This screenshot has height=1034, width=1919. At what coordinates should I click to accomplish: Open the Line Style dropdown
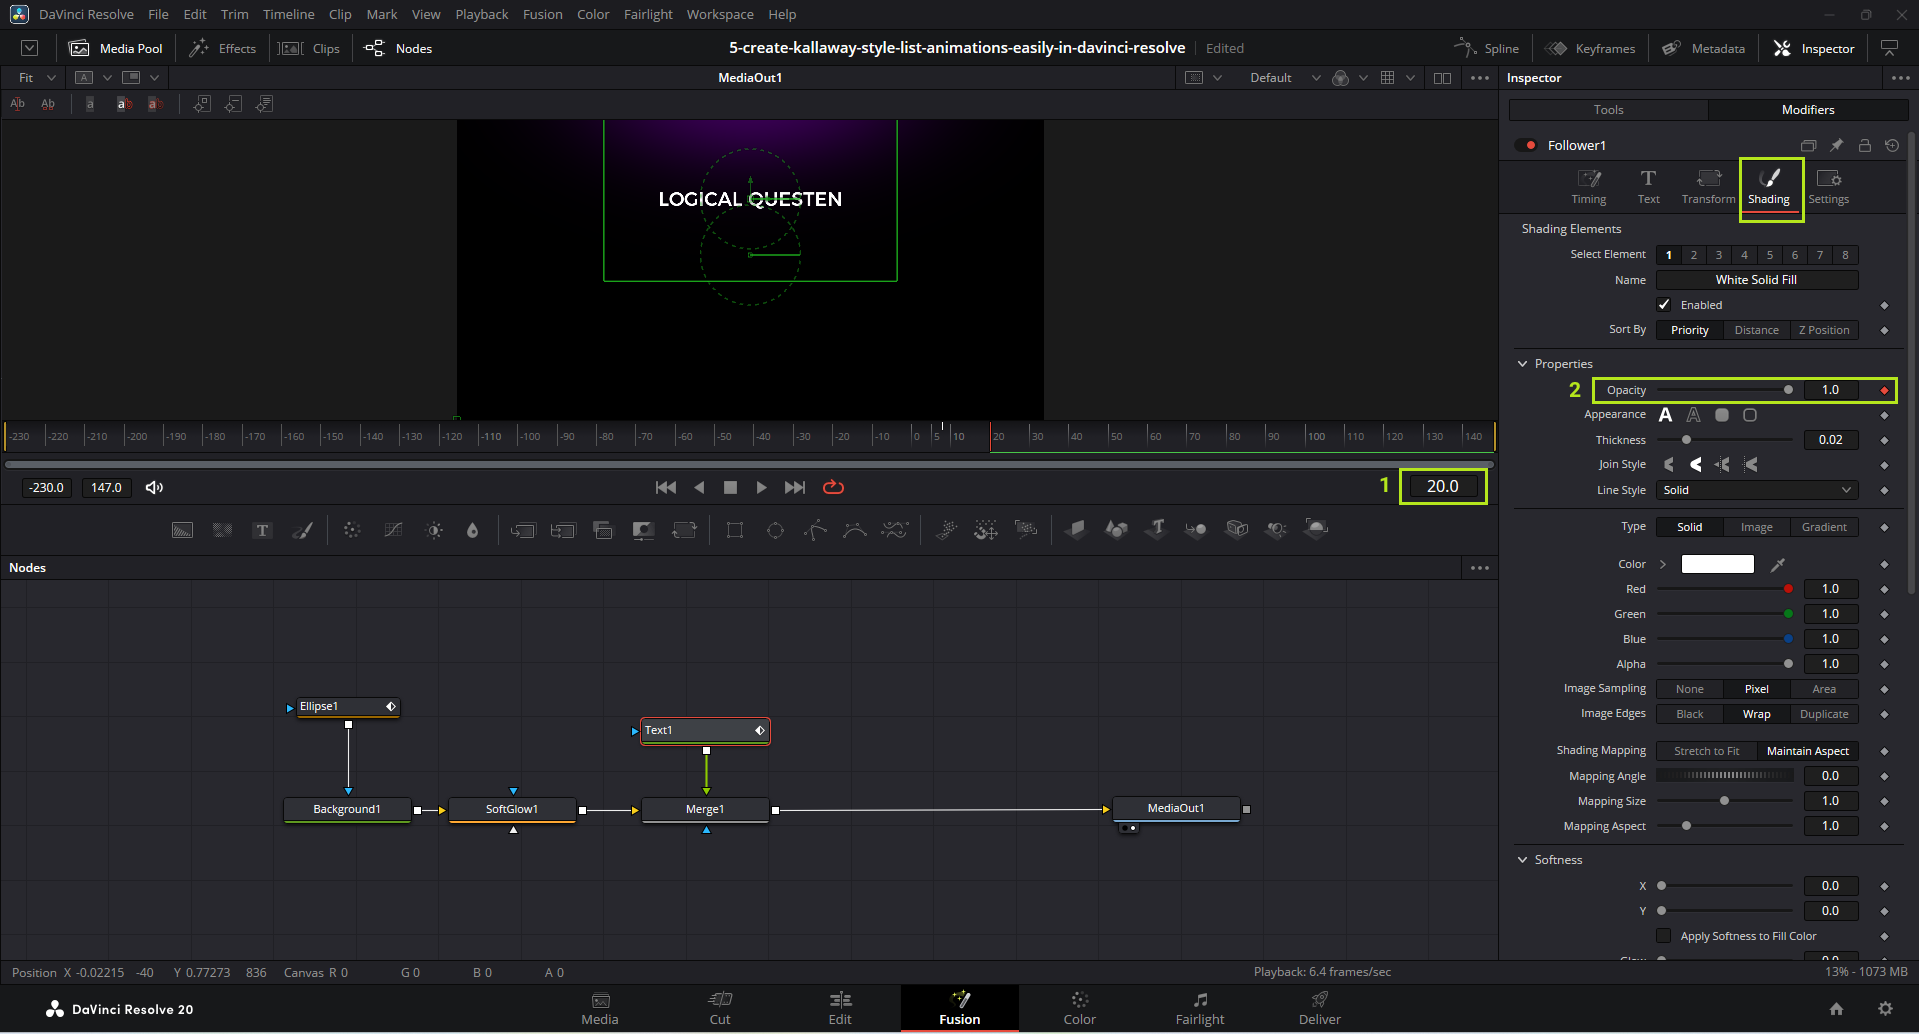(1756, 490)
